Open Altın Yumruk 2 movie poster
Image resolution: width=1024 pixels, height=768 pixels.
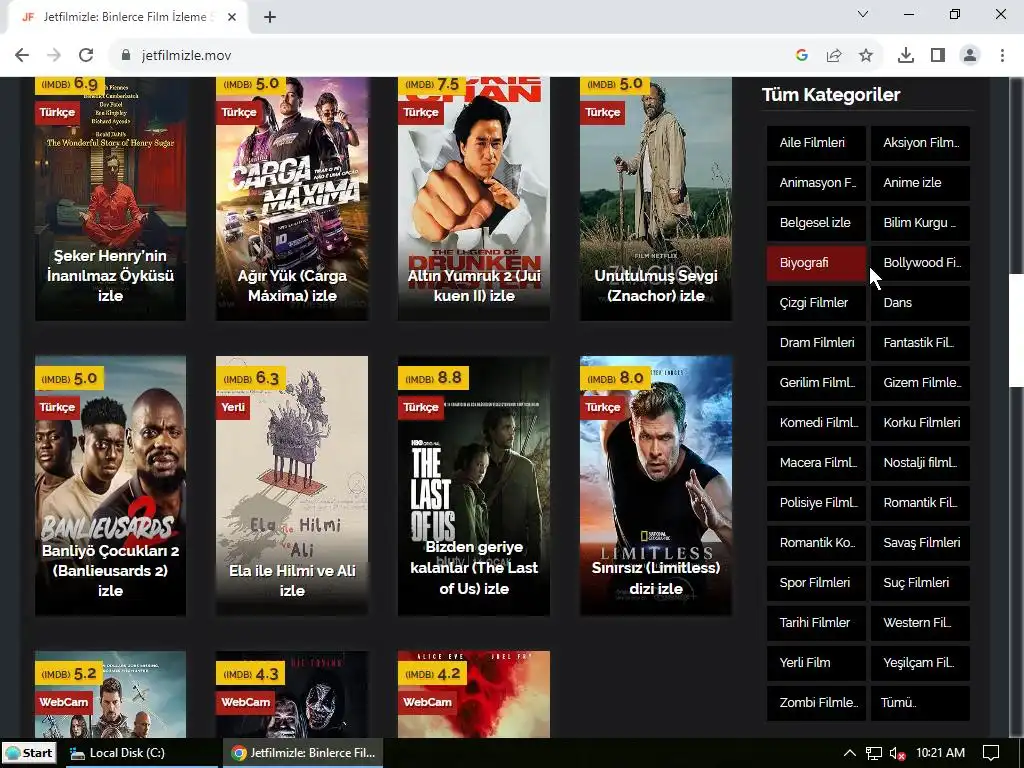(x=474, y=199)
